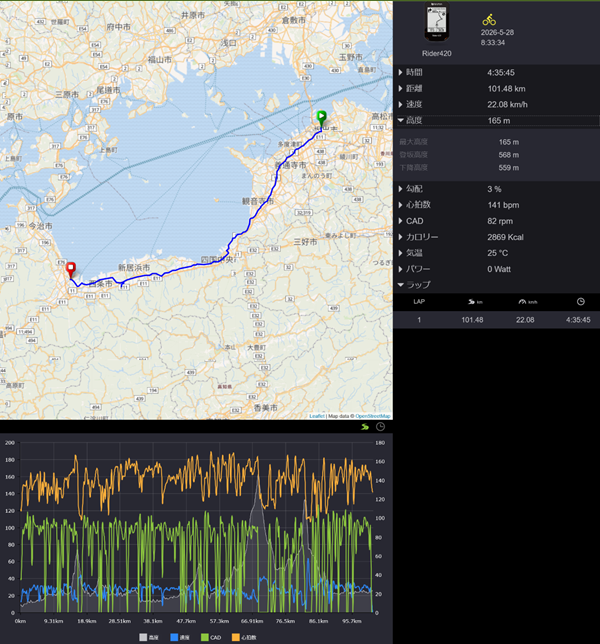Toggle the 速度 blue legend swatch
The image size is (600, 644).
pyautogui.click(x=174, y=637)
